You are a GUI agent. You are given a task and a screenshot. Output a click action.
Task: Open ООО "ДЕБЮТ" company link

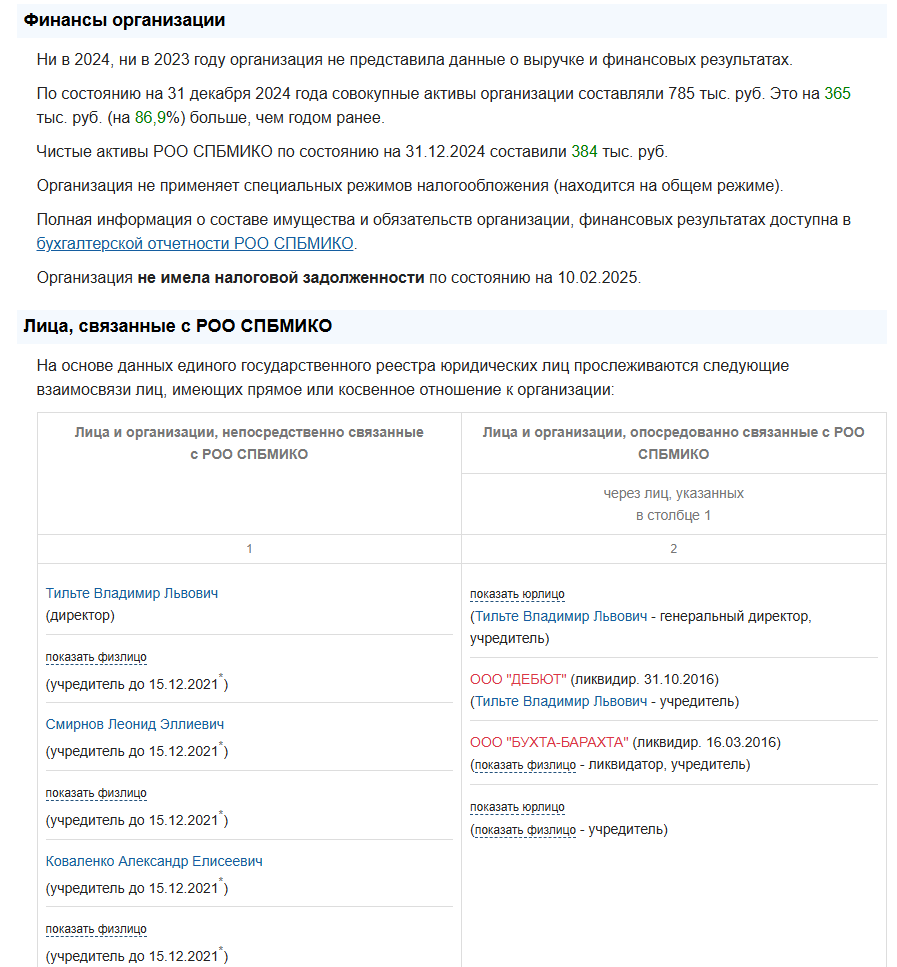coord(518,680)
